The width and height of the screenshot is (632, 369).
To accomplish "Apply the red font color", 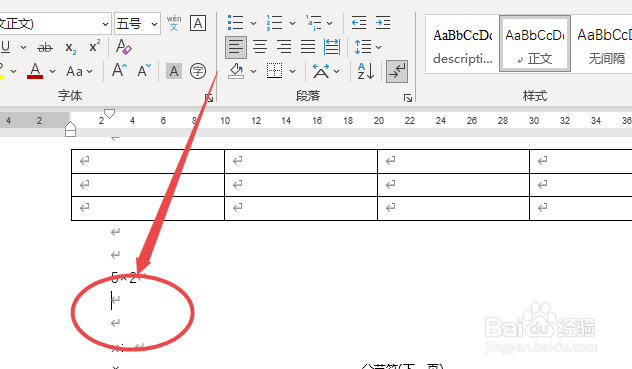I will [35, 71].
